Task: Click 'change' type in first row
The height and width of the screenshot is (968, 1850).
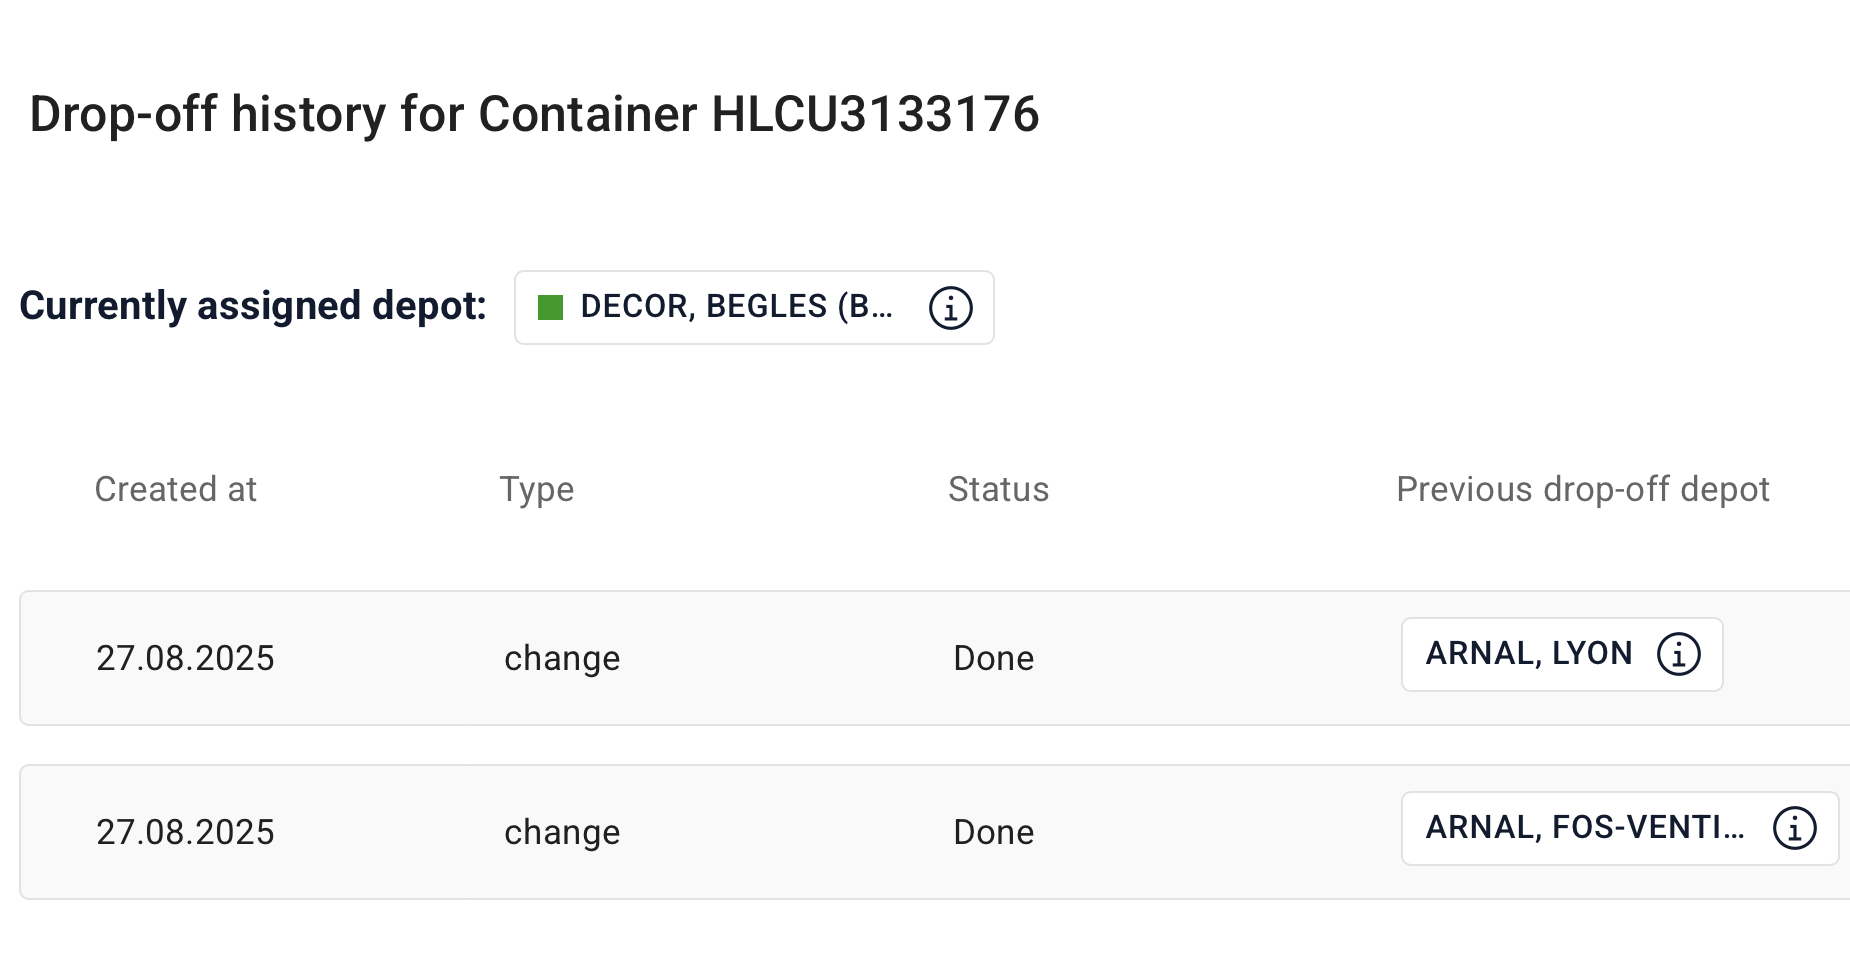Action: coord(562,659)
